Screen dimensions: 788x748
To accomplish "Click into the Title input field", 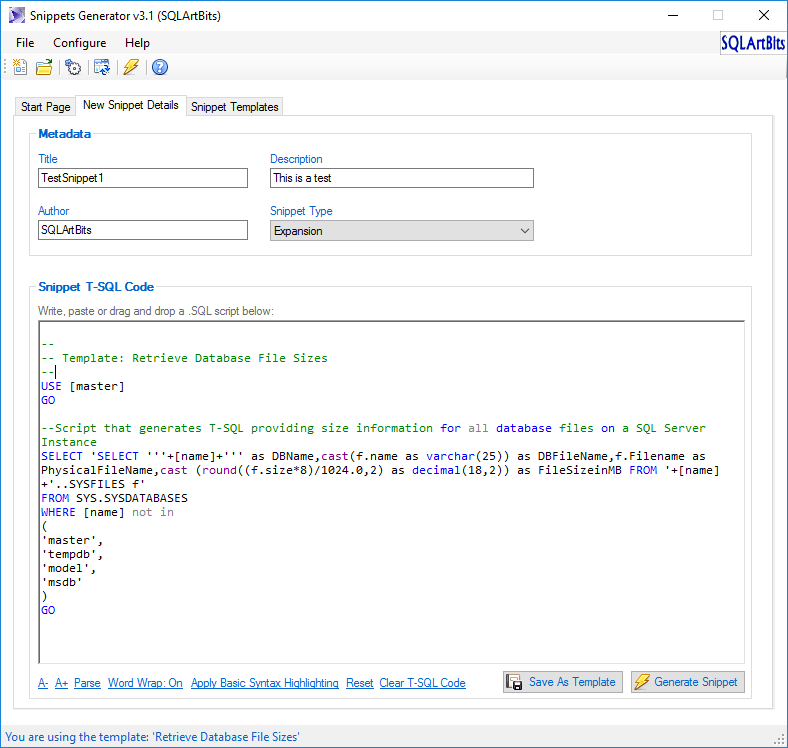I will tap(142, 178).
